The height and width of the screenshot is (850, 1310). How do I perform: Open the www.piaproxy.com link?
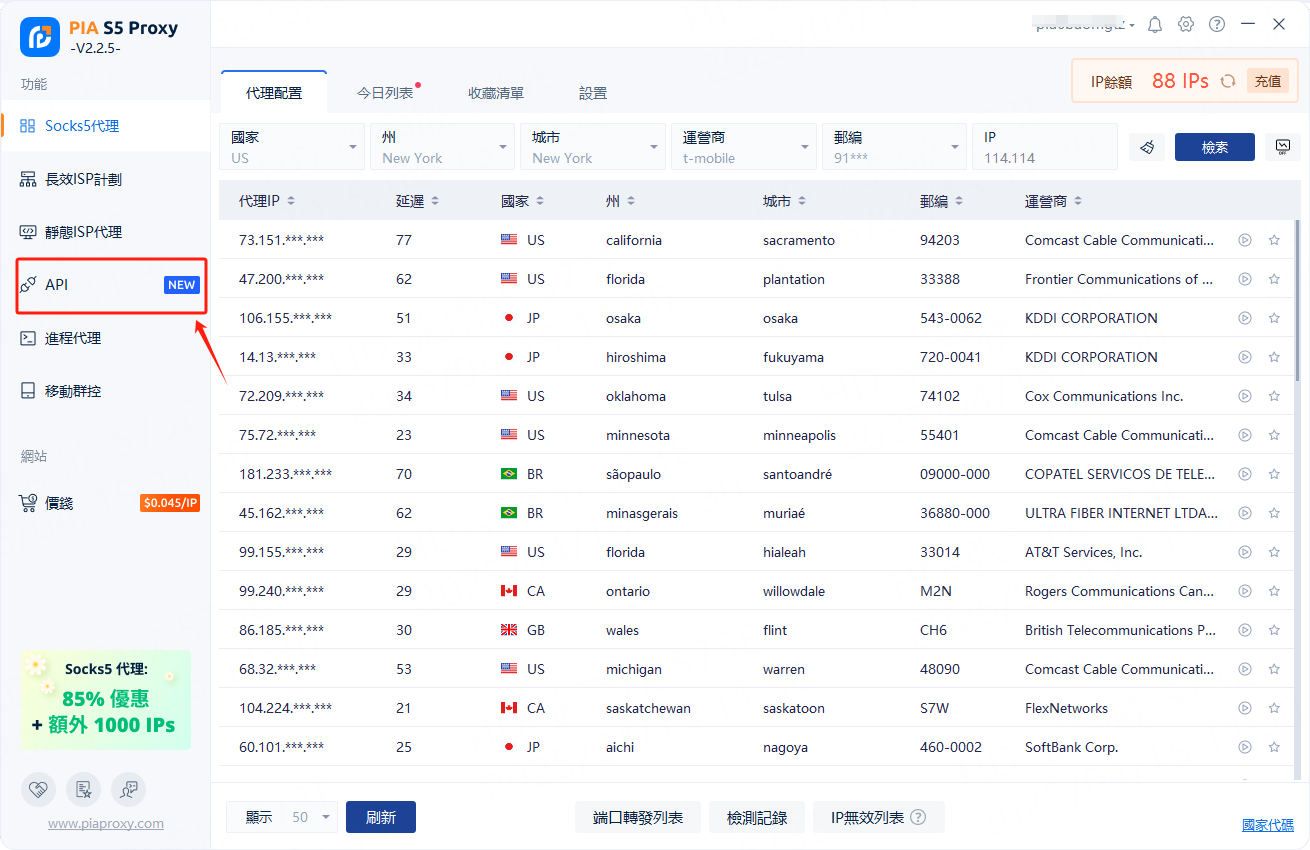tap(106, 824)
